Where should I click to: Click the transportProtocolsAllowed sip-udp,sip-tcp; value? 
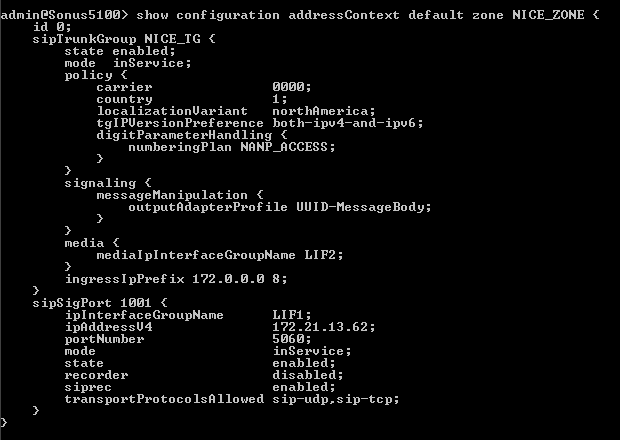tap(336, 399)
